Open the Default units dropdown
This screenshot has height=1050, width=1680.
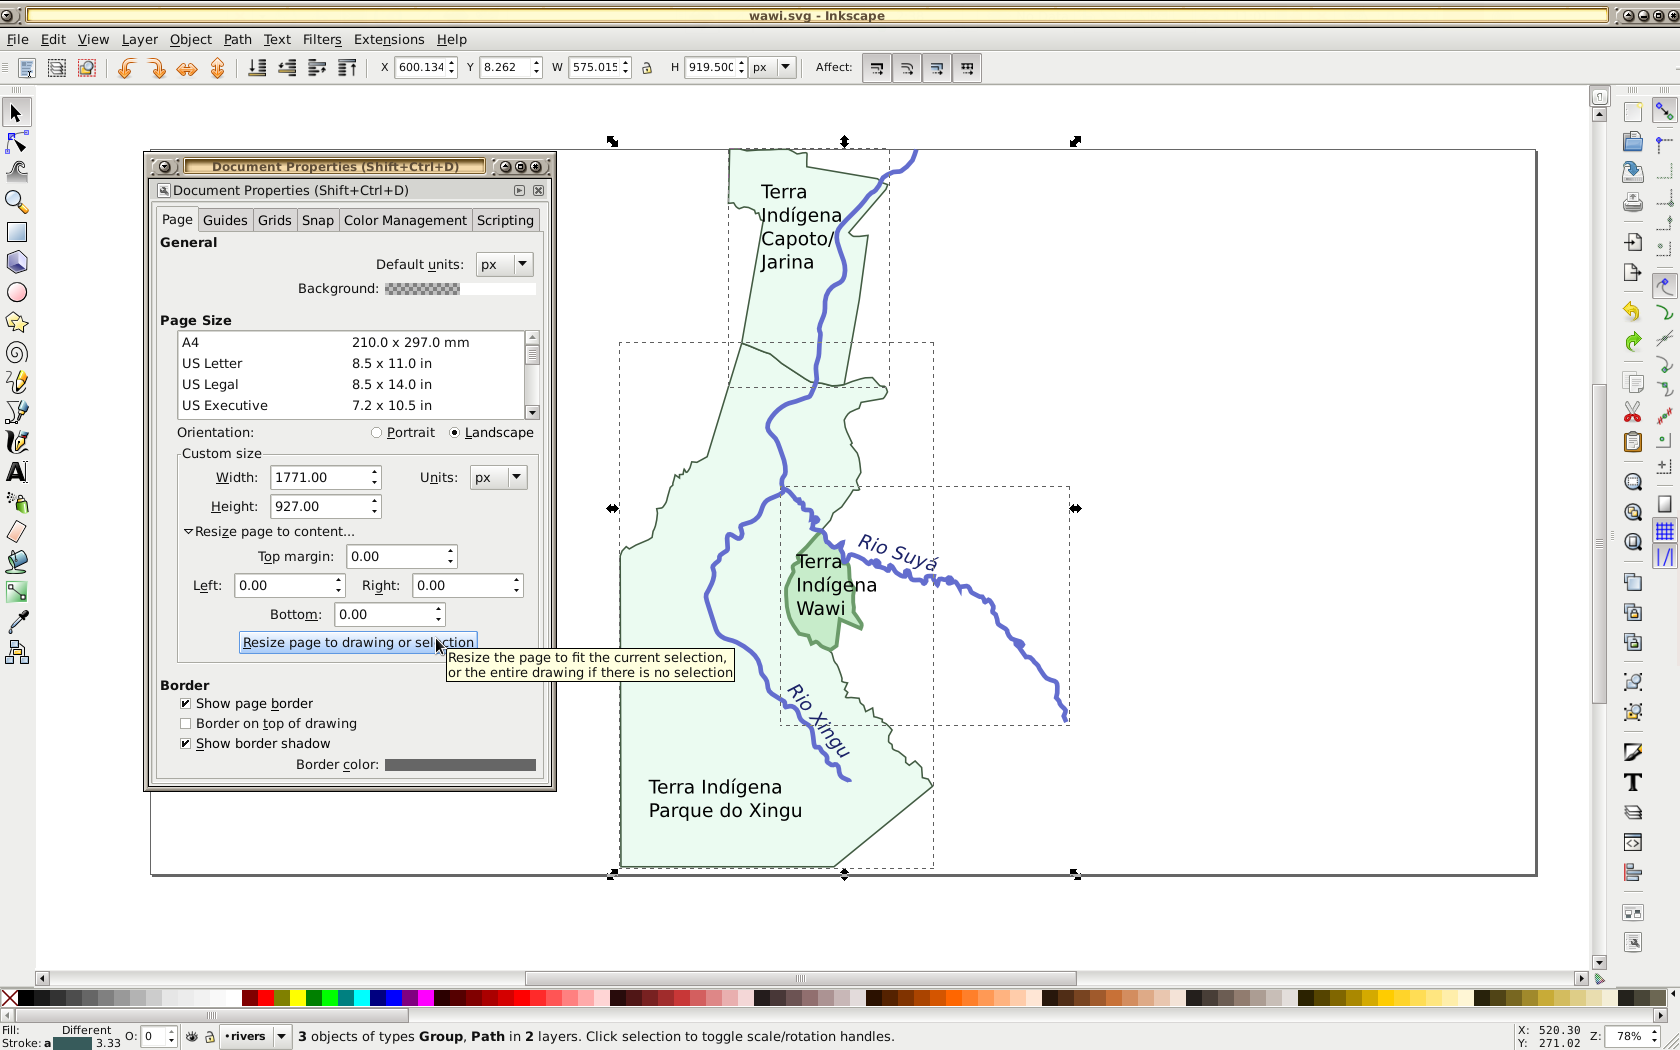point(504,265)
